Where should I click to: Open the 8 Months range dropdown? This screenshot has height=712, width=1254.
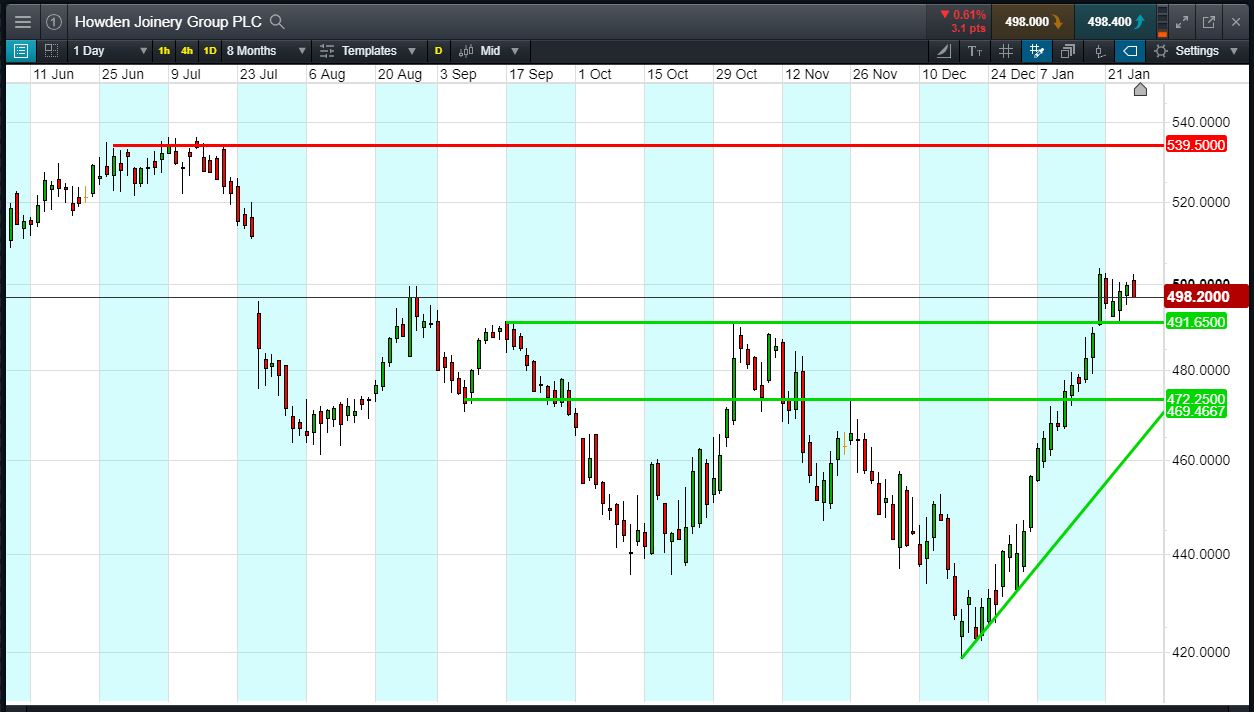tap(265, 51)
